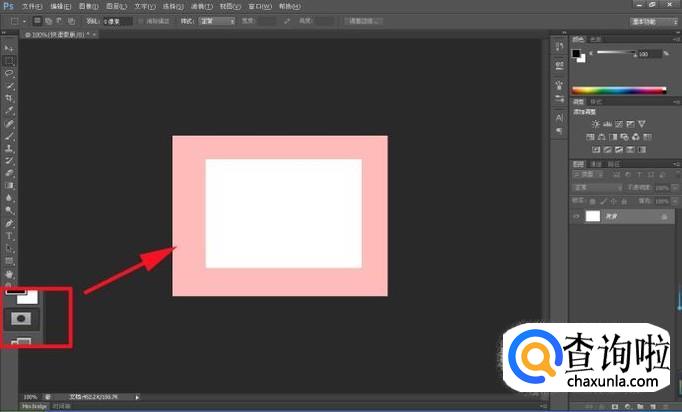Open the Adjustments panel flyout menu

(676, 102)
